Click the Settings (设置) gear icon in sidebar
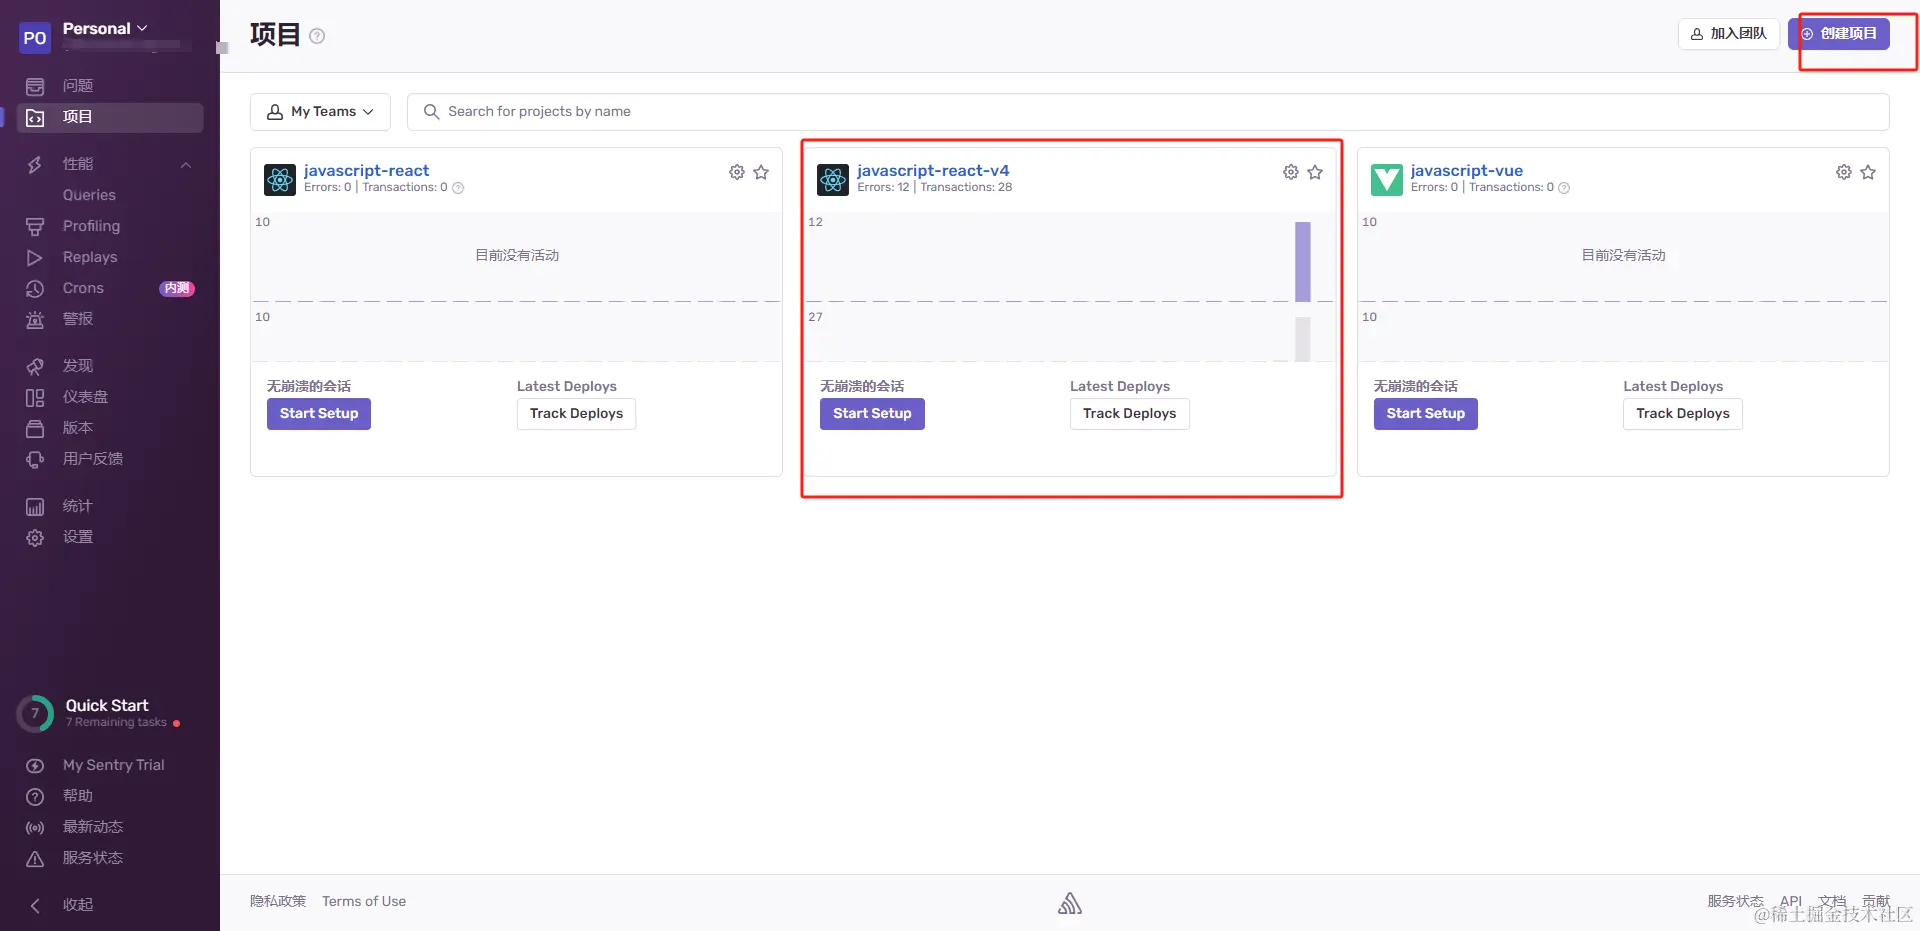1920x931 pixels. click(35, 538)
